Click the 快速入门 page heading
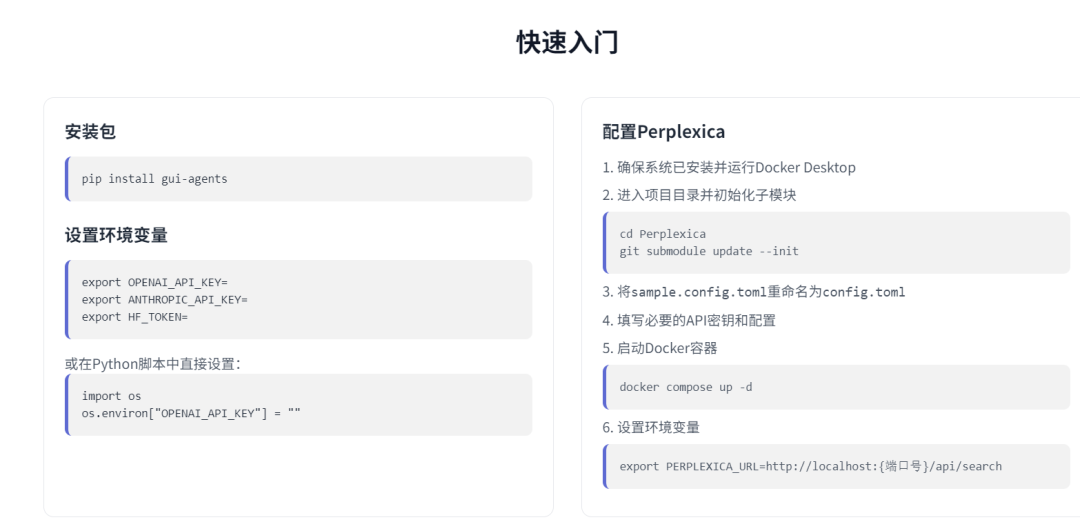This screenshot has width=1080, height=522. (568, 43)
